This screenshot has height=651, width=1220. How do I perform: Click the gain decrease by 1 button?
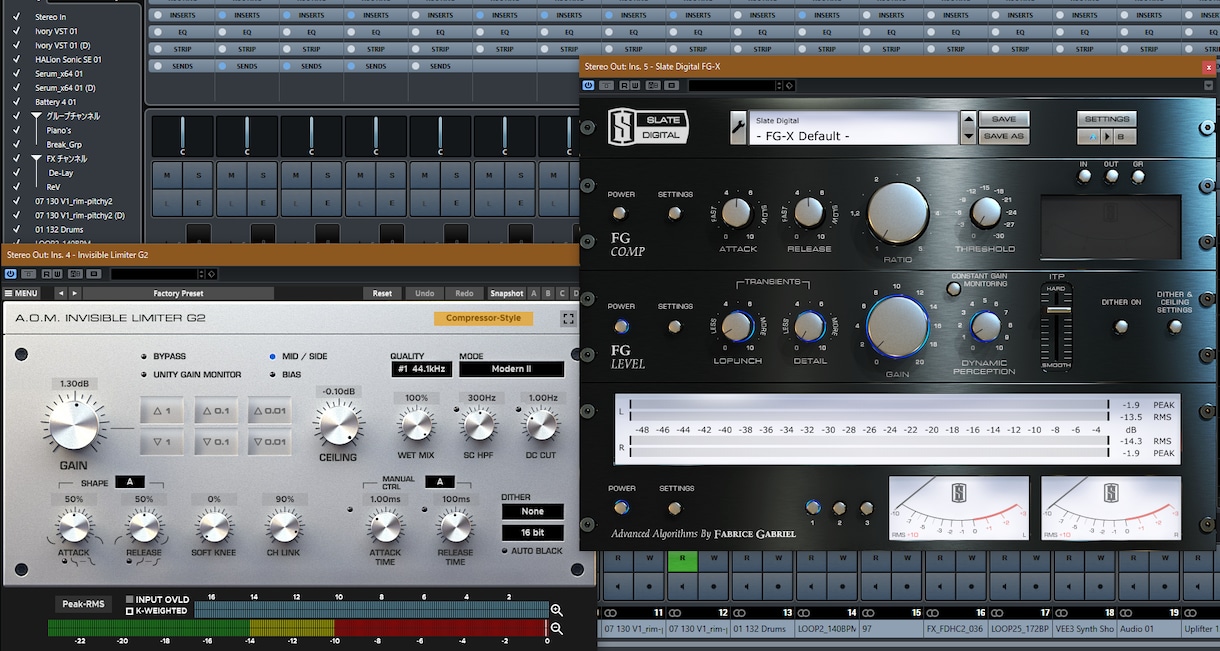(161, 442)
